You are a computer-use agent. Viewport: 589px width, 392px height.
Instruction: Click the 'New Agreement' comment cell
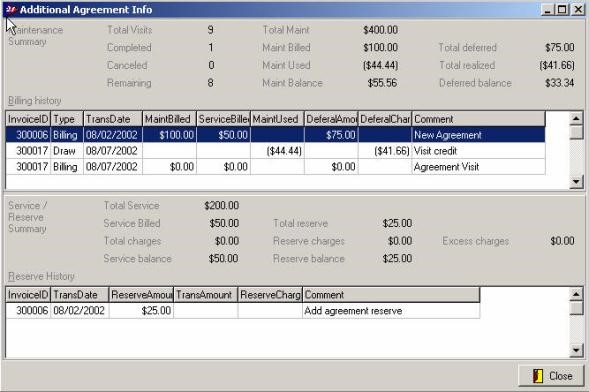pos(479,135)
